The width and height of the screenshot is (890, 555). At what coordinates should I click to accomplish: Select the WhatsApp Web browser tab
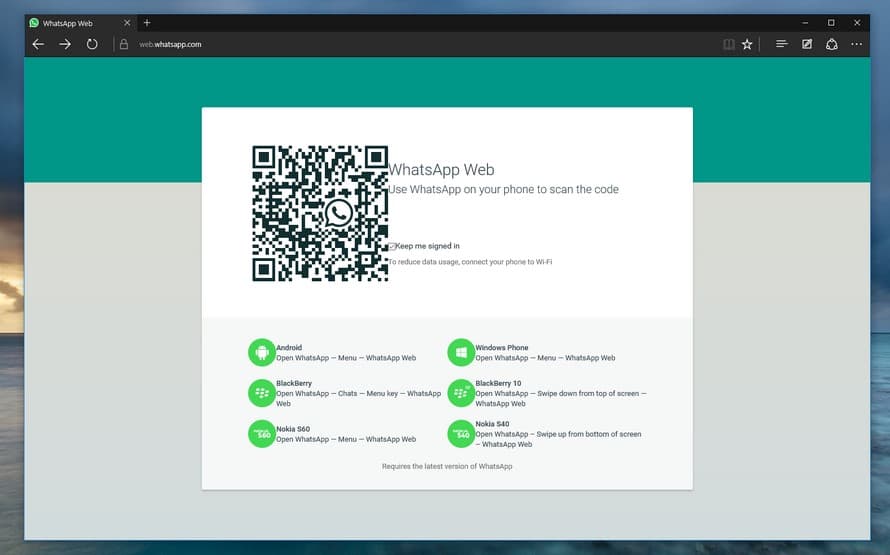[81, 23]
